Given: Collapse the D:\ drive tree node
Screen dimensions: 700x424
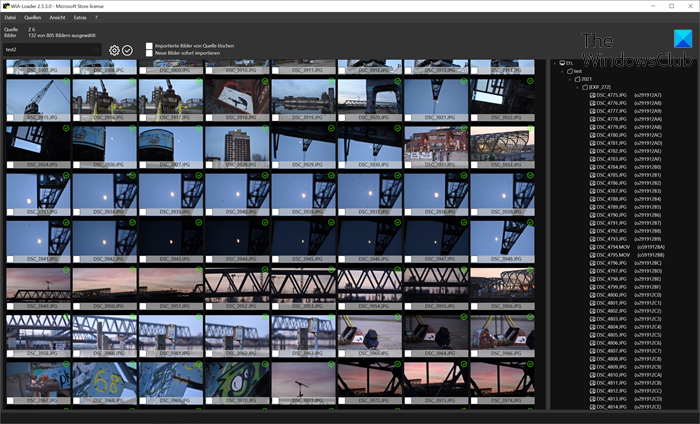Looking at the screenshot, I should tap(556, 62).
